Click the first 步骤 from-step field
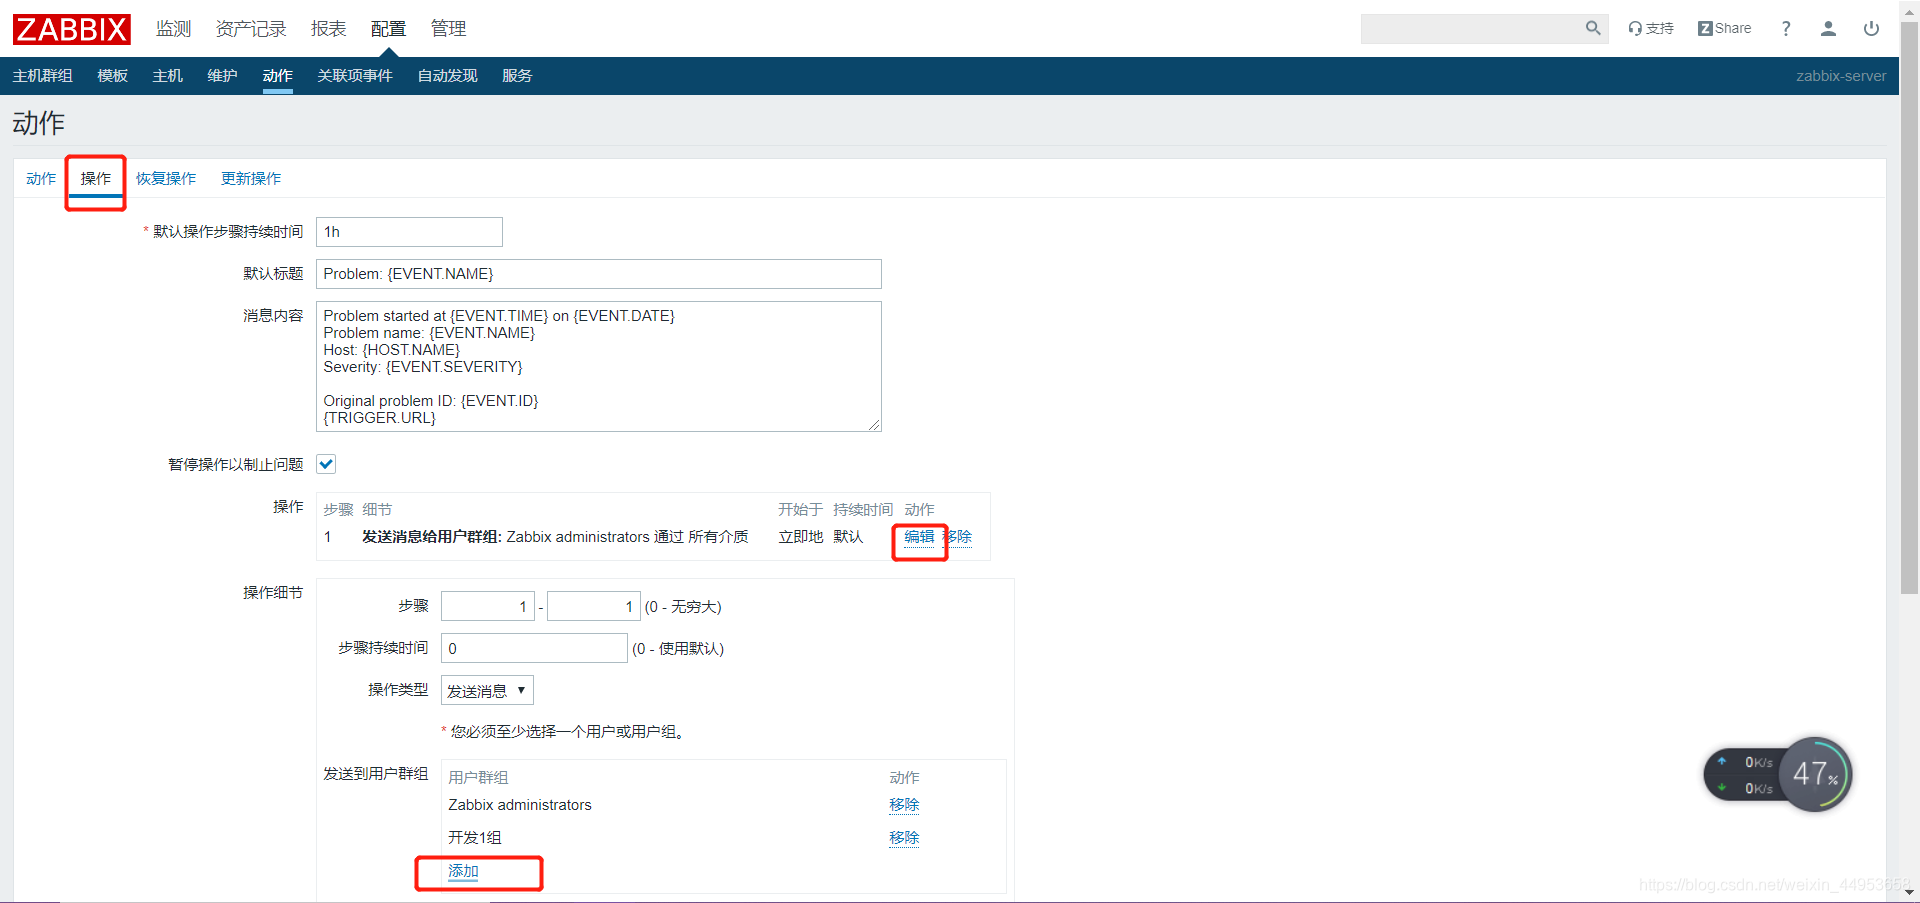The height and width of the screenshot is (903, 1920). pos(488,606)
